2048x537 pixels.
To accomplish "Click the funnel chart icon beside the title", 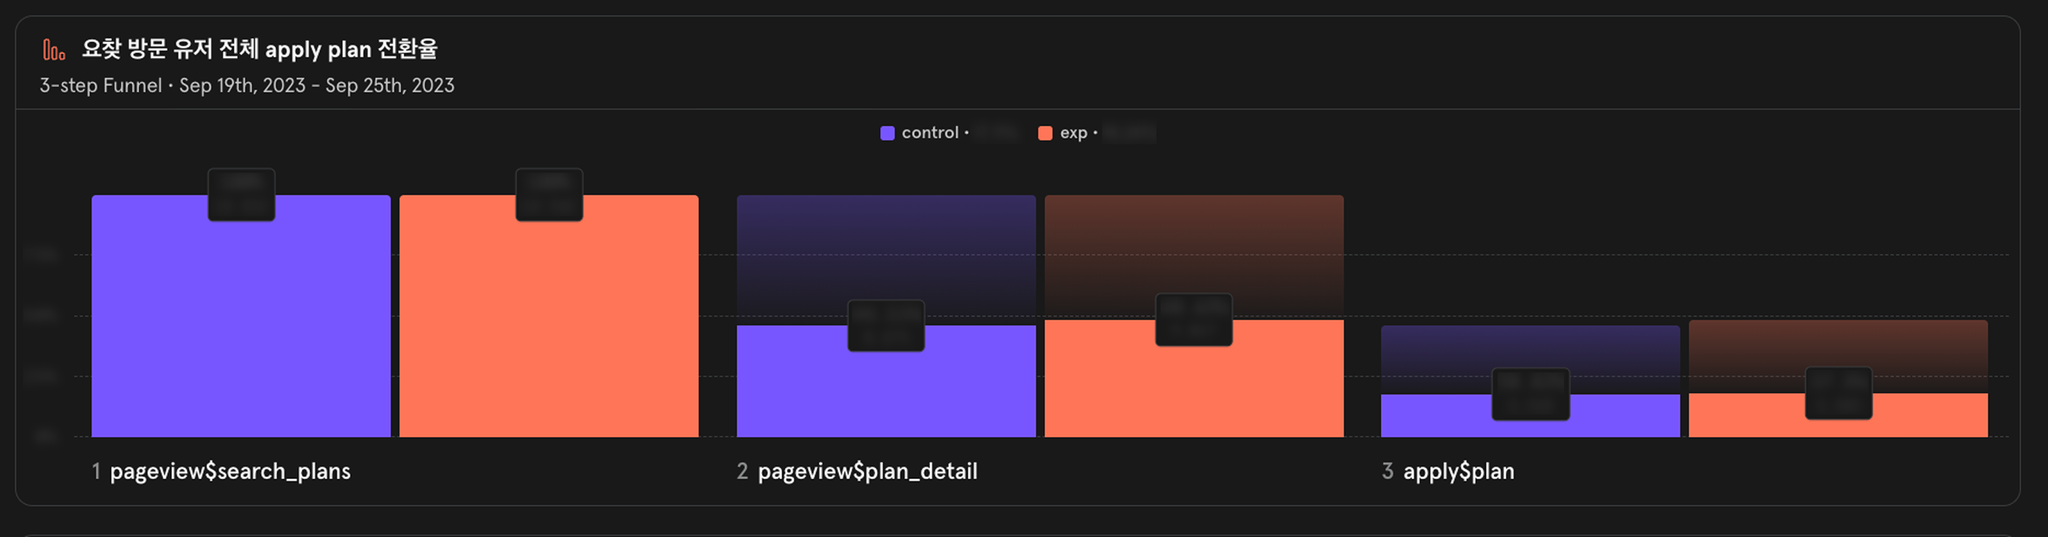I will point(54,49).
